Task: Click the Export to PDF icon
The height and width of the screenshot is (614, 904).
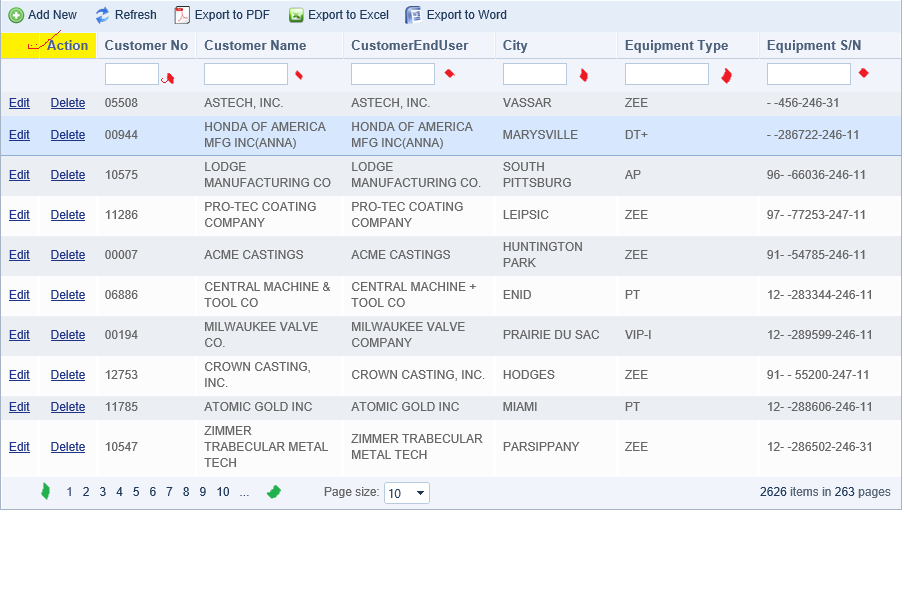Action: pos(182,15)
